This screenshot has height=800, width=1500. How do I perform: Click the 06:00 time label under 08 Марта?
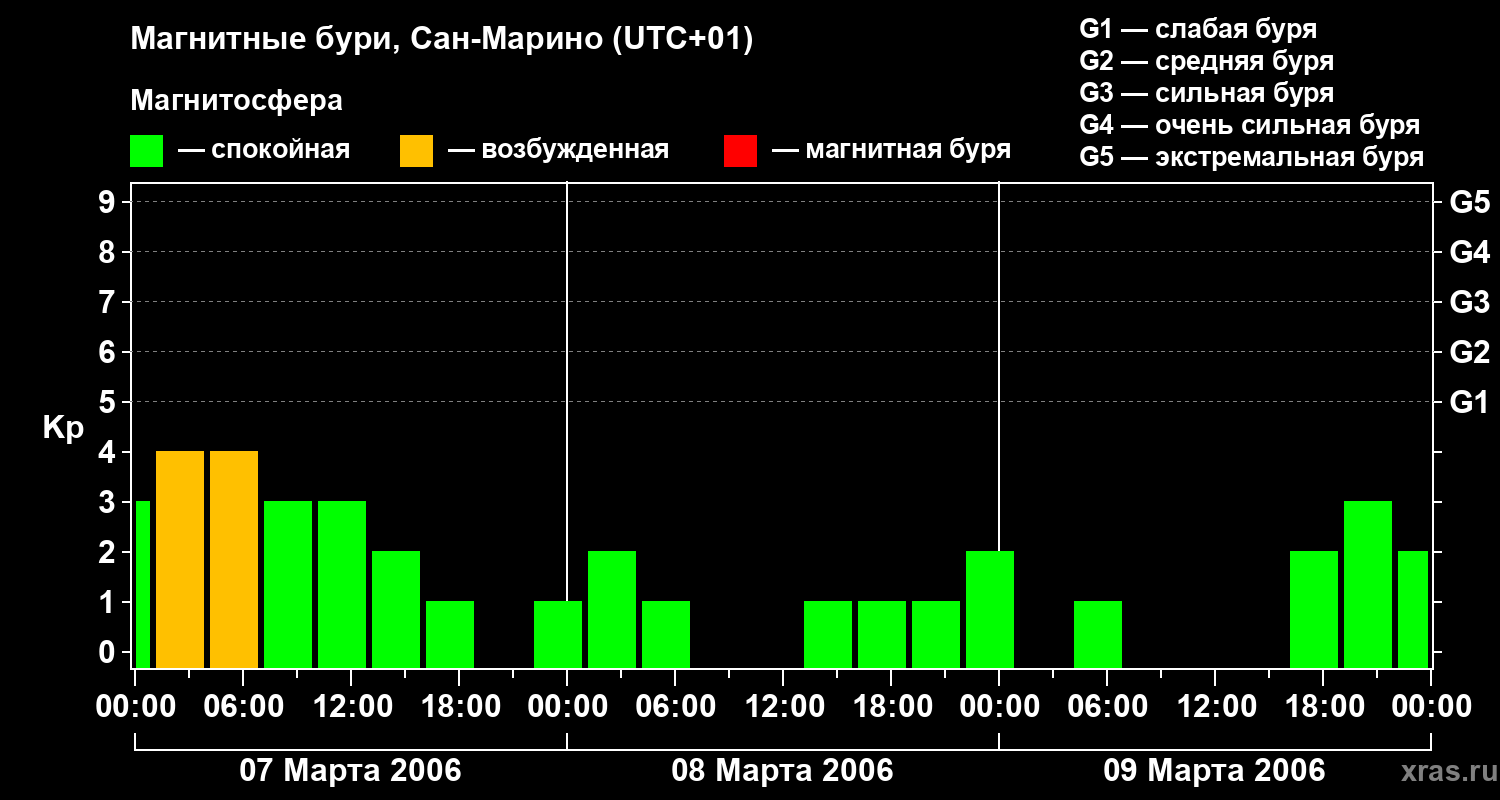pyautogui.click(x=675, y=707)
